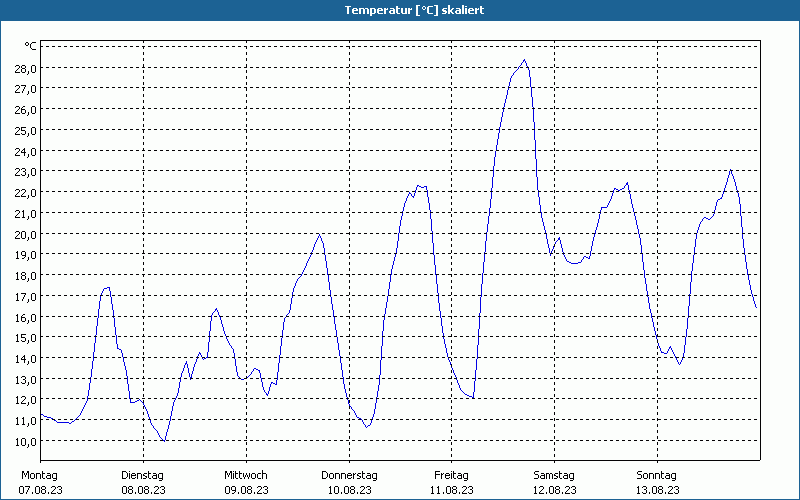Click the 23,0 y-axis label
Image resolution: width=800 pixels, height=500 pixels.
(x=26, y=172)
